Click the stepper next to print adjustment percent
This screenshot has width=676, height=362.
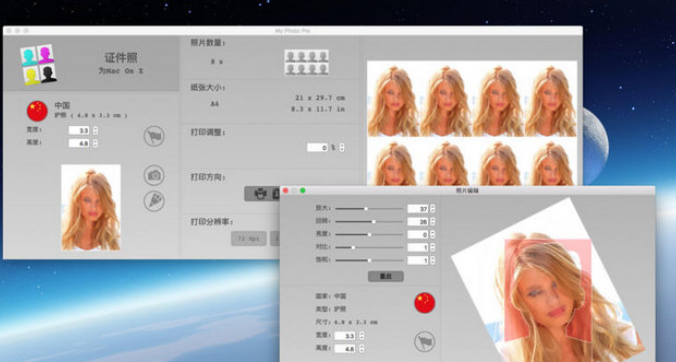click(x=342, y=147)
